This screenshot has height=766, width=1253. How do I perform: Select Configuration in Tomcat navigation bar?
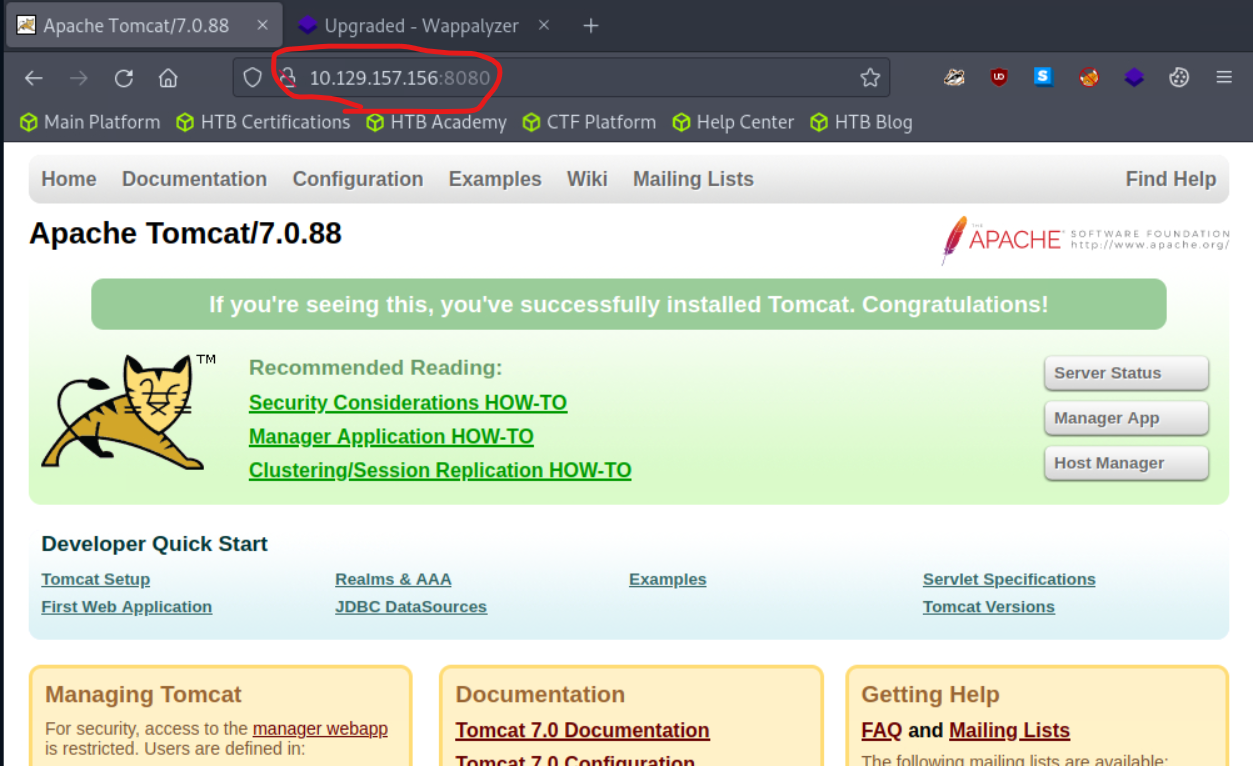[x=358, y=179]
